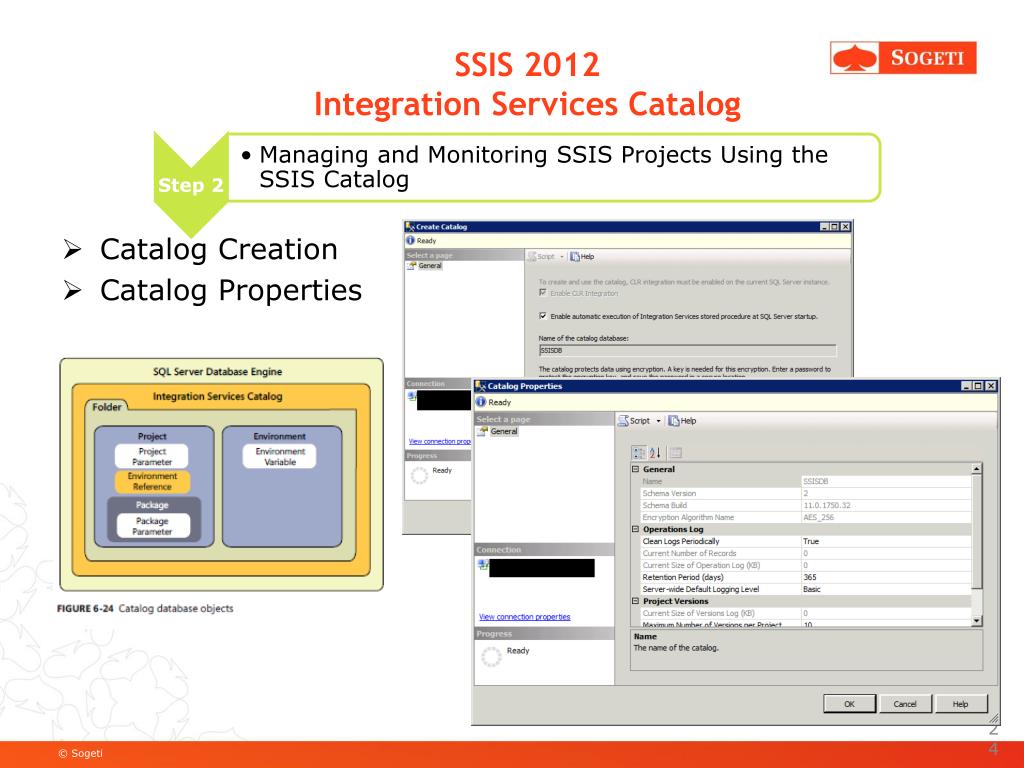Click the Create Catalog title bar icon
1024x768 pixels.
point(410,227)
